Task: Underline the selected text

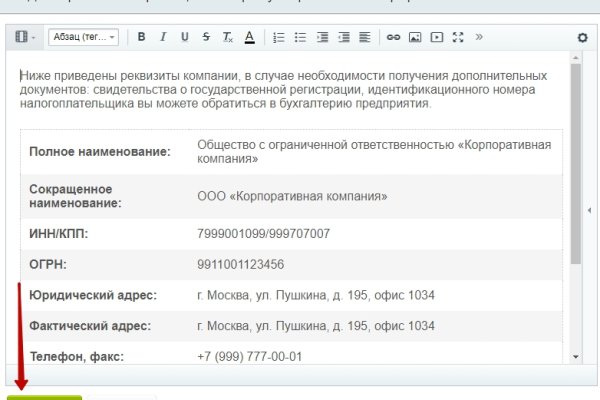Action: pos(184,37)
